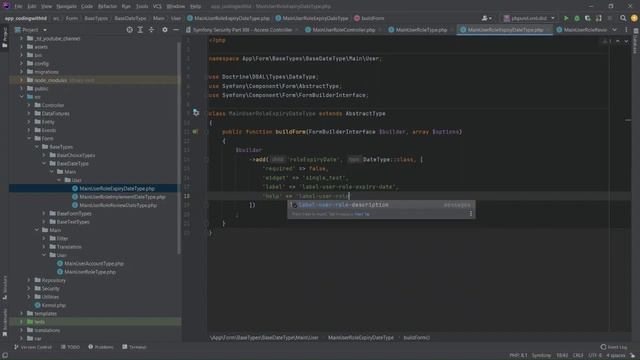The height and width of the screenshot is (360, 640).
Task: Open the Navigate menu
Action: coord(66,6)
